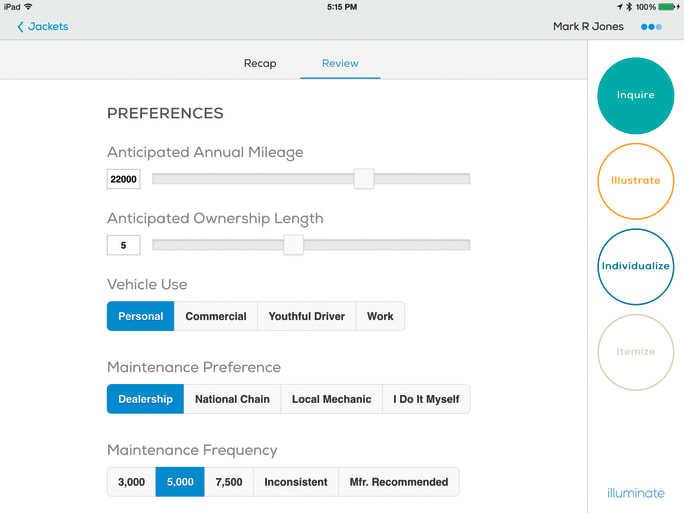Select the Individualize circle
This screenshot has width=684, height=513.
pyautogui.click(x=635, y=267)
